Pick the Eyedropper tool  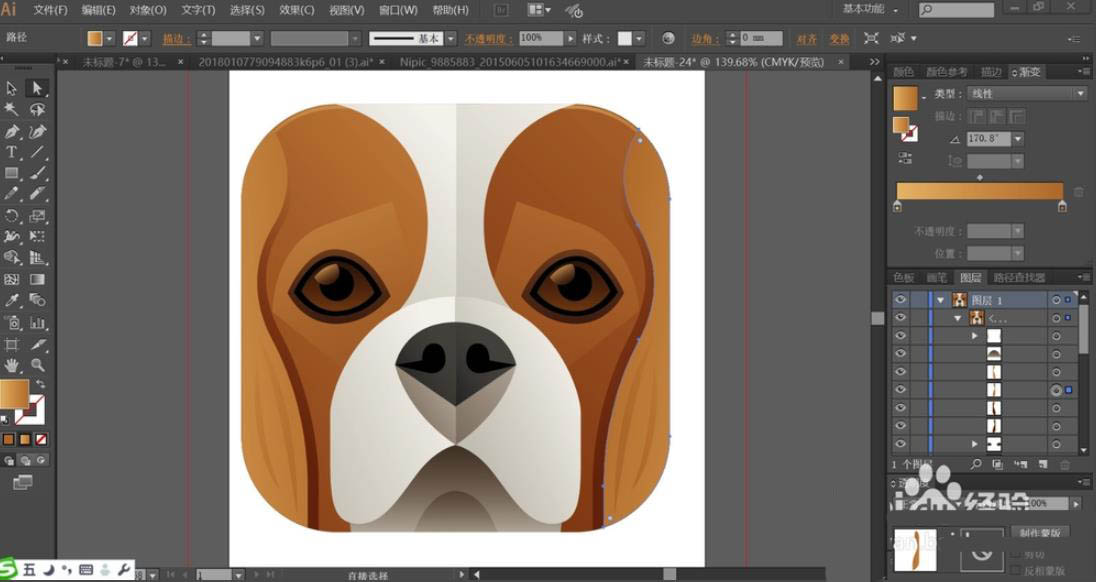12,300
